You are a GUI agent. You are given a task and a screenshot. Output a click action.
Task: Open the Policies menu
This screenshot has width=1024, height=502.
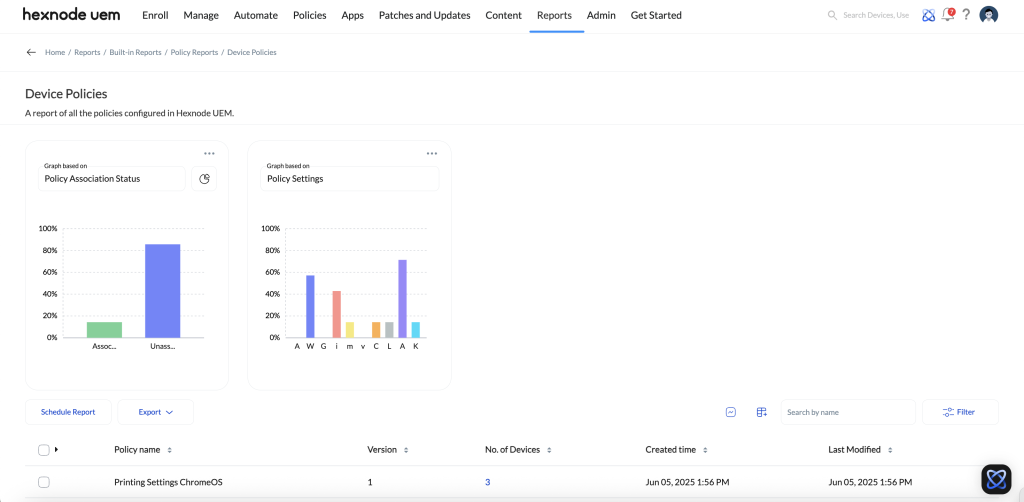point(309,16)
